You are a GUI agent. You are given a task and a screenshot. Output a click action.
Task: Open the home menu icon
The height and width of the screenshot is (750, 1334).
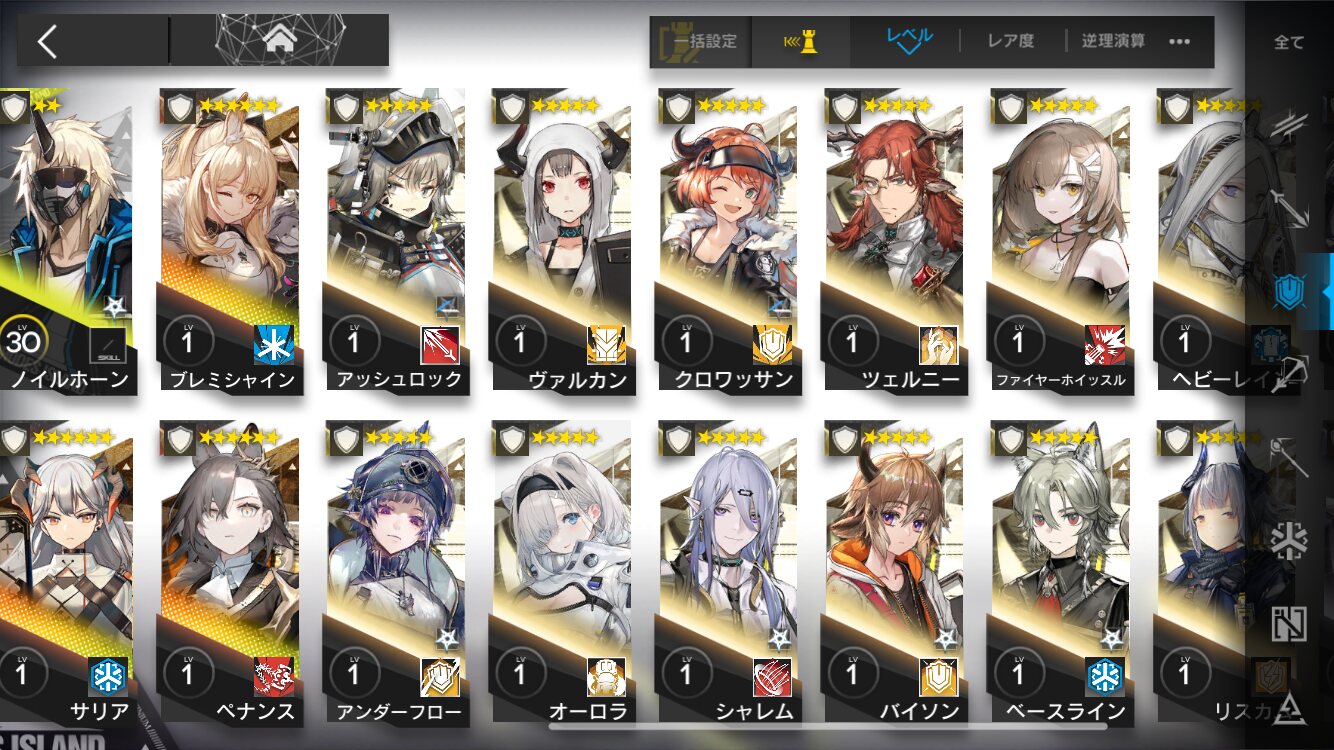(x=280, y=41)
